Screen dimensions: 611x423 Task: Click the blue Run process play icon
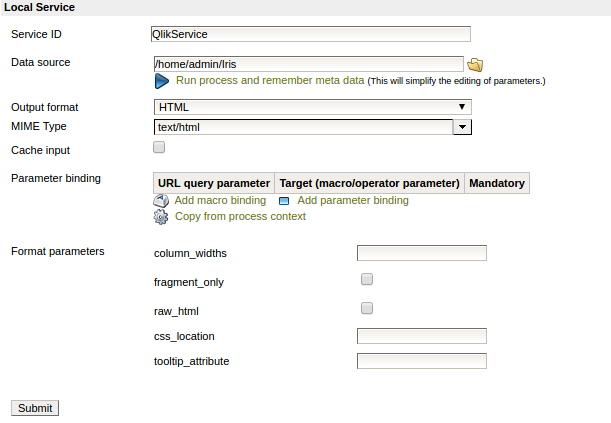pos(162,81)
